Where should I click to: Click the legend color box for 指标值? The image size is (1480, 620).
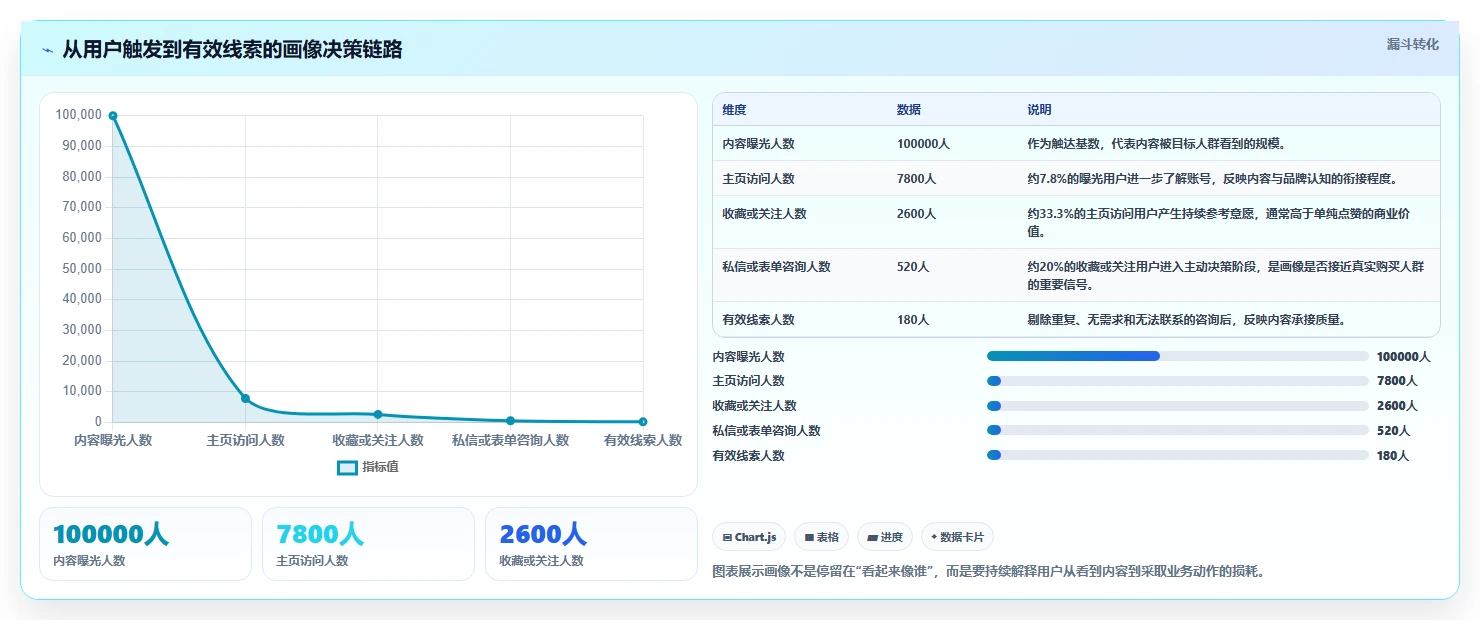(x=347, y=467)
